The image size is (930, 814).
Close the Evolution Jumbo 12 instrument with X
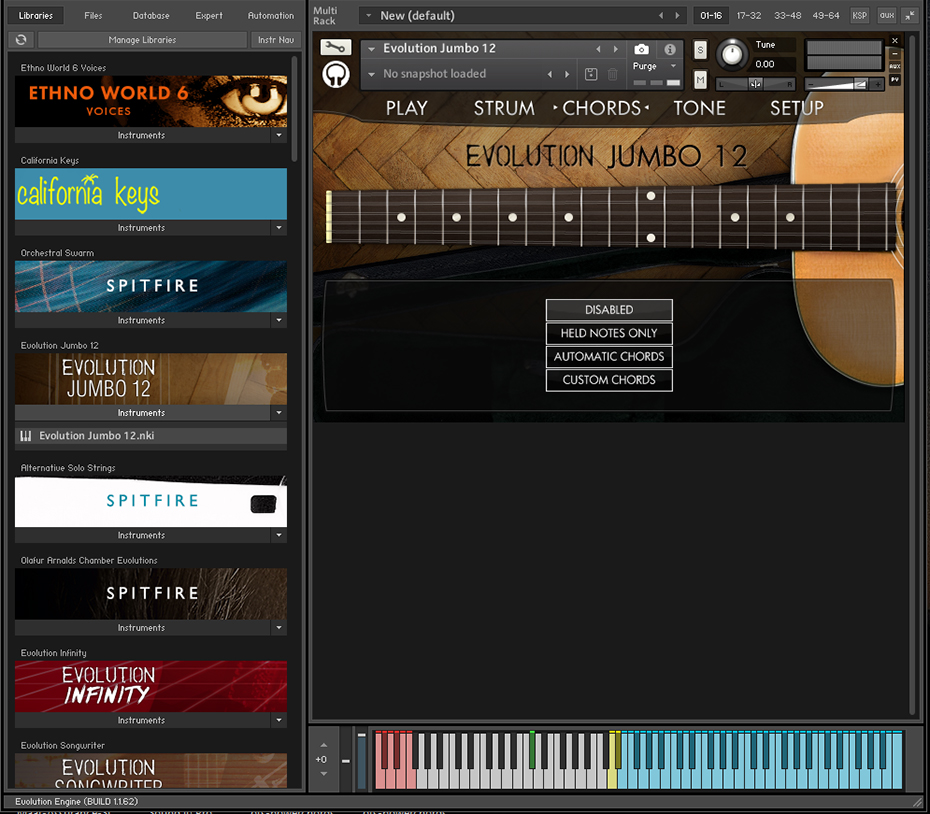tap(895, 41)
